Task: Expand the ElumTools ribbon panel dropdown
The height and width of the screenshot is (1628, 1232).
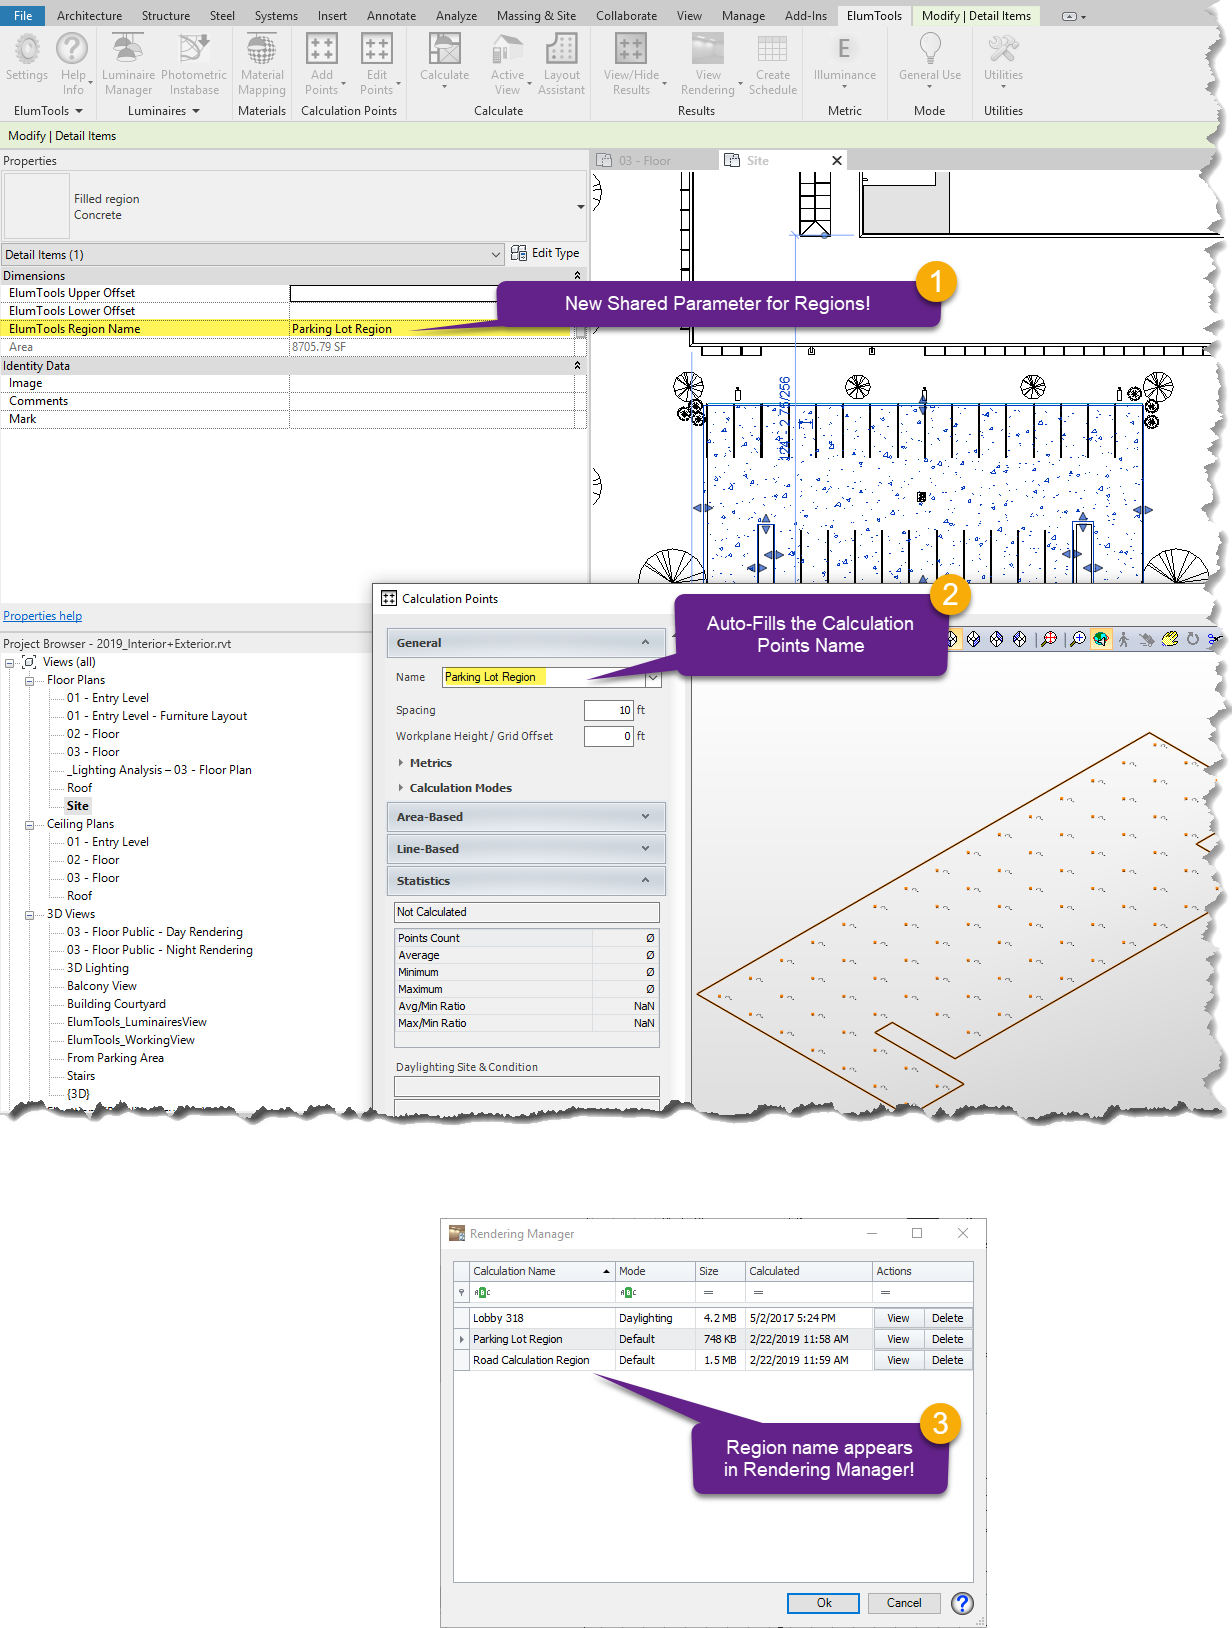Action: coord(79,111)
